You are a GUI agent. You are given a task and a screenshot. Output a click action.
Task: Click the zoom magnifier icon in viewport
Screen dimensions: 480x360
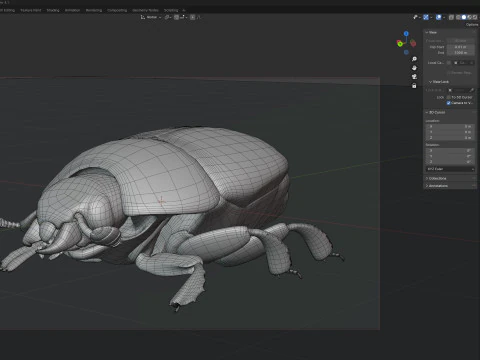click(414, 59)
